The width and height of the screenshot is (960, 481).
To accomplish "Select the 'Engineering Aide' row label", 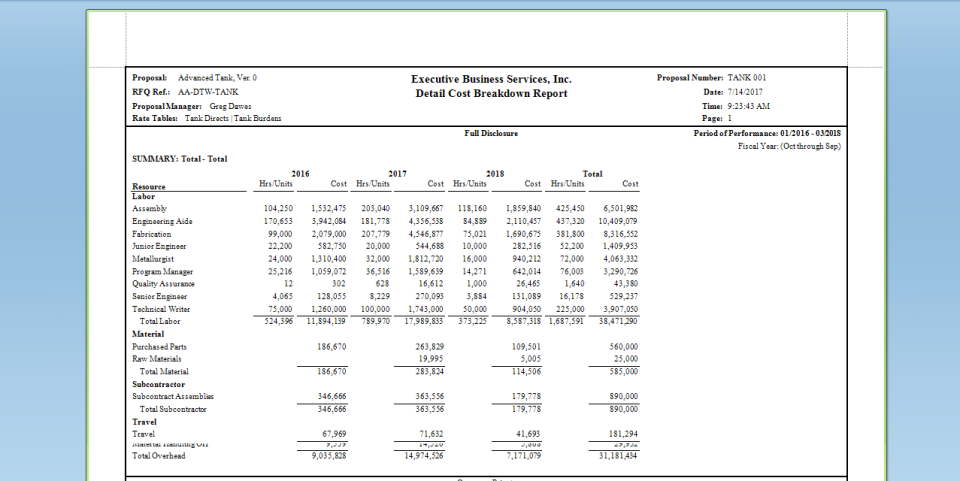I will [x=162, y=222].
